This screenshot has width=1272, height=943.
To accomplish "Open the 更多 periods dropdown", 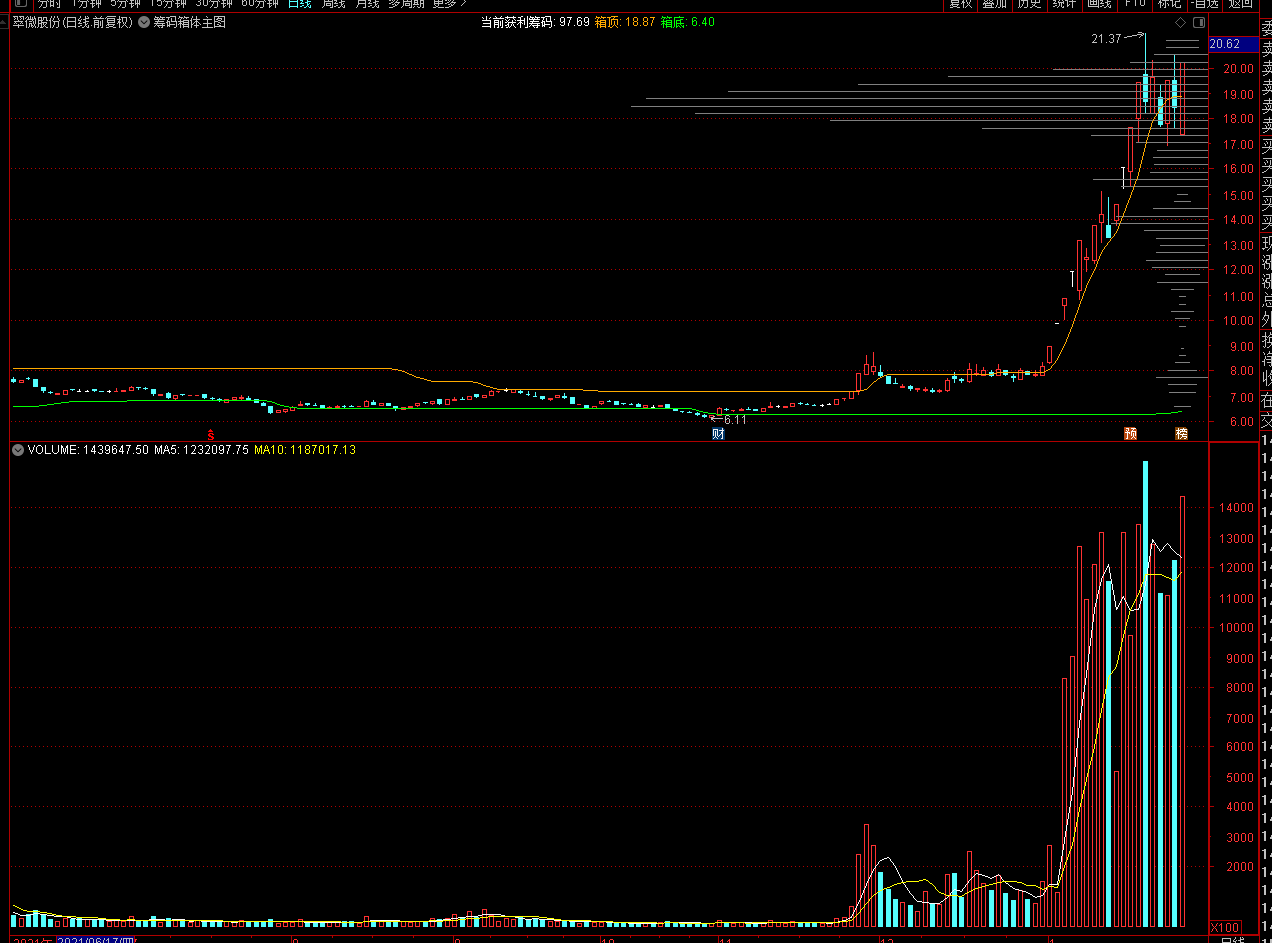I will coord(449,3).
